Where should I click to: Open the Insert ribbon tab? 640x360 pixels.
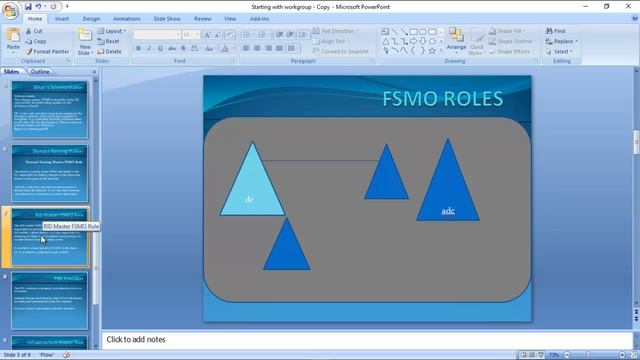(62, 19)
